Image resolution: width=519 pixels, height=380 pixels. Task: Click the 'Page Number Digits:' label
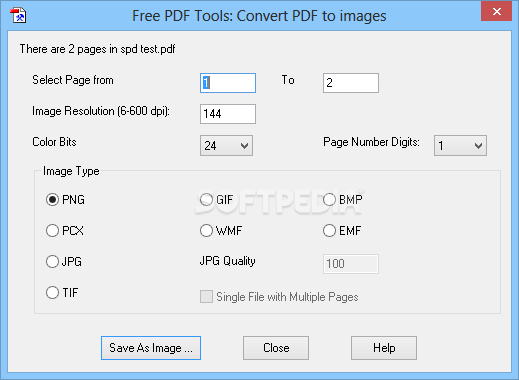371,142
